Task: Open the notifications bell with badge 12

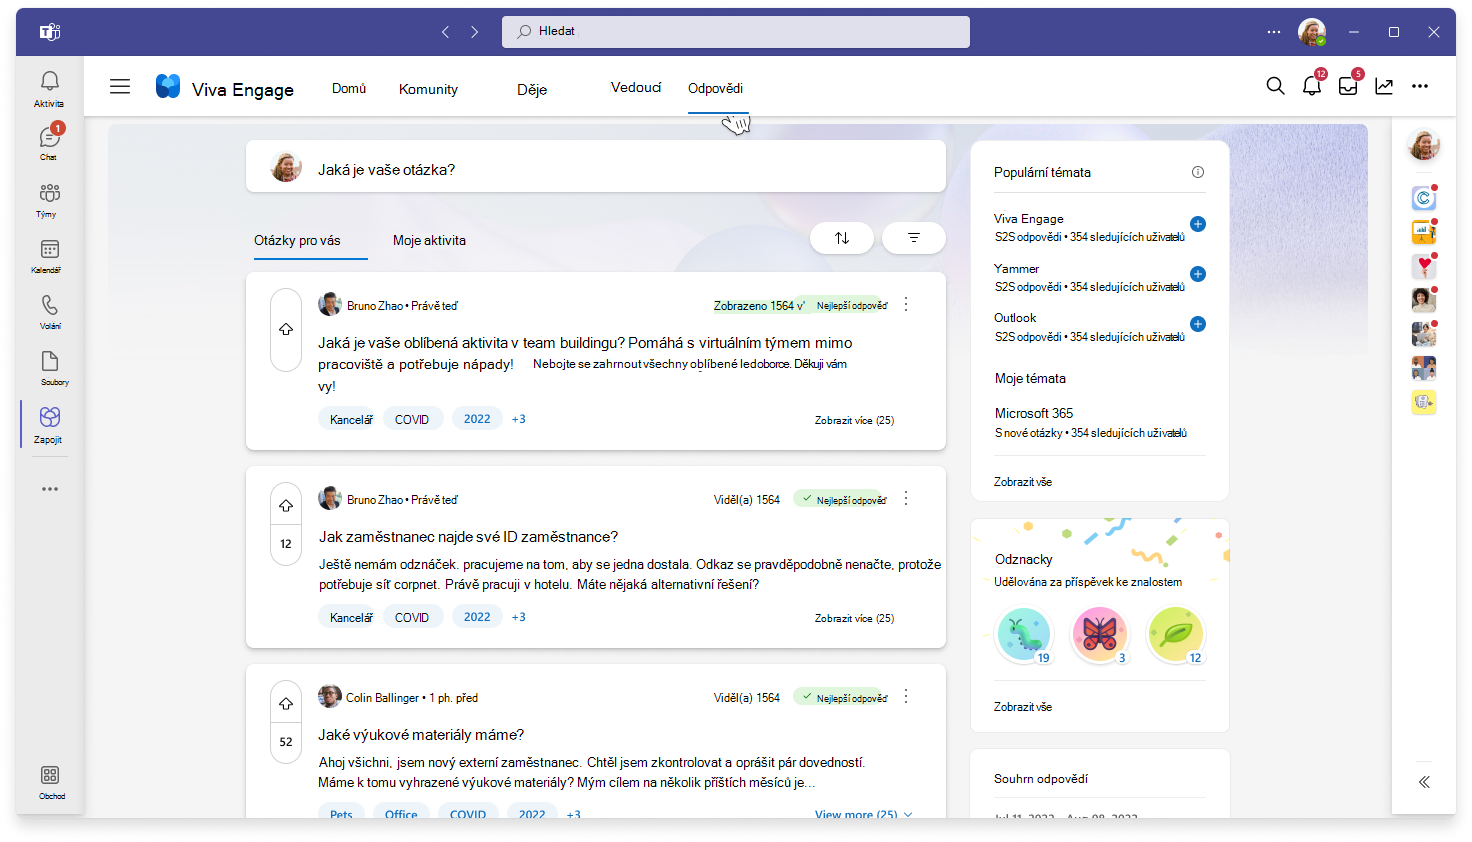Action: [1312, 86]
